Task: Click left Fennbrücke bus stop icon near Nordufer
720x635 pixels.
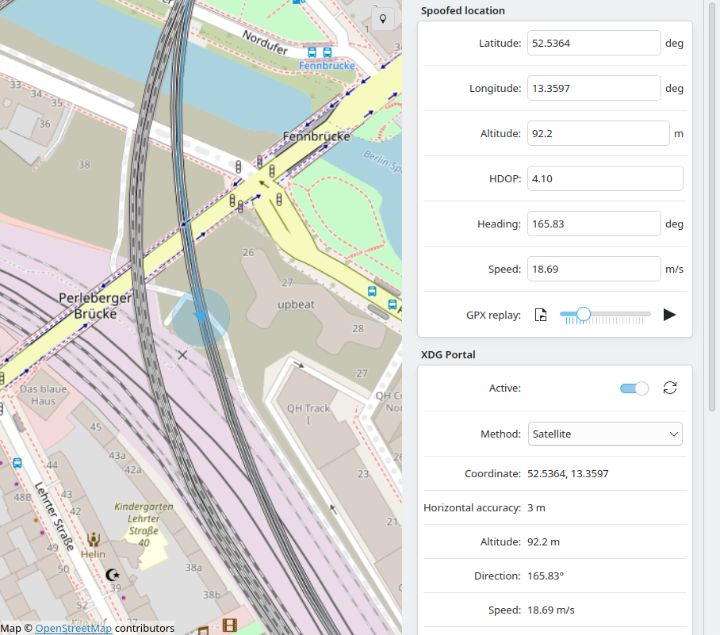Action: (312, 52)
